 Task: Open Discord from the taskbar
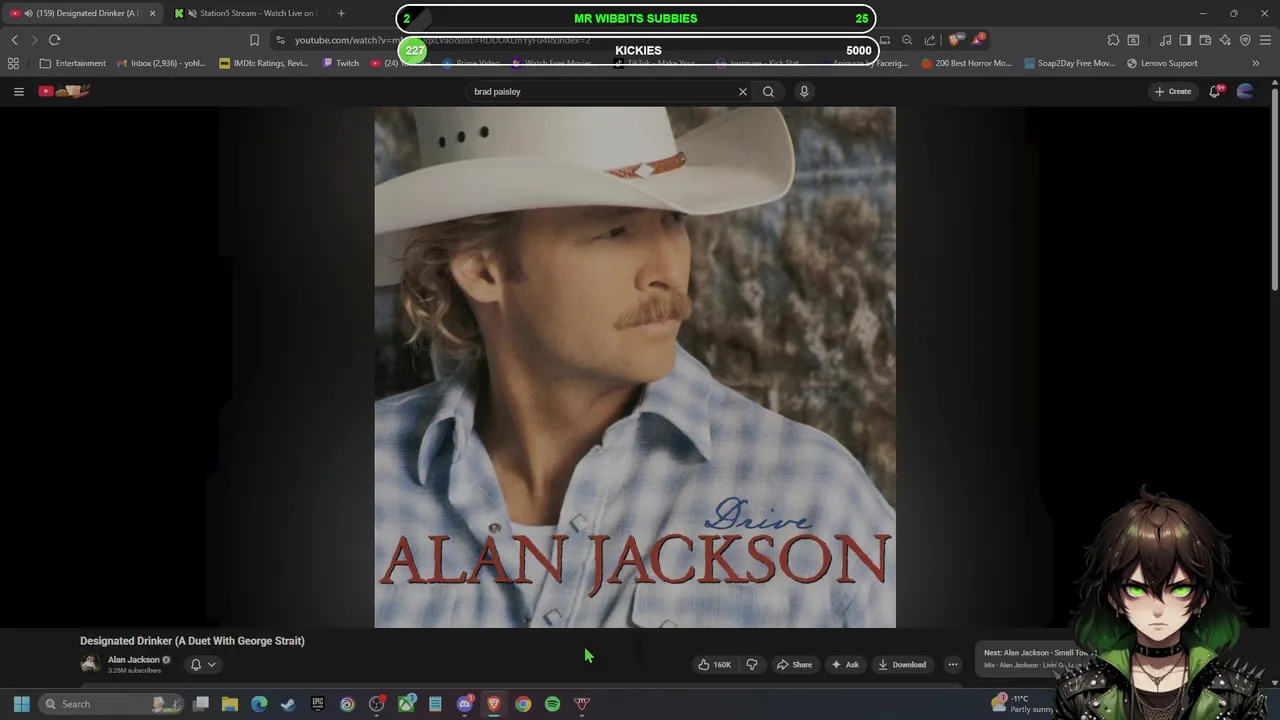pyautogui.click(x=465, y=704)
